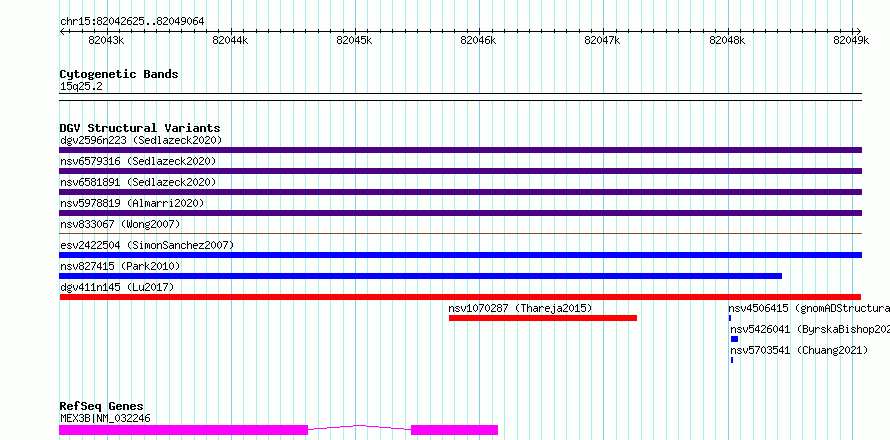This screenshot has height=440, width=890.
Task: Click the 82048k ruler tick label
Action: [727, 40]
